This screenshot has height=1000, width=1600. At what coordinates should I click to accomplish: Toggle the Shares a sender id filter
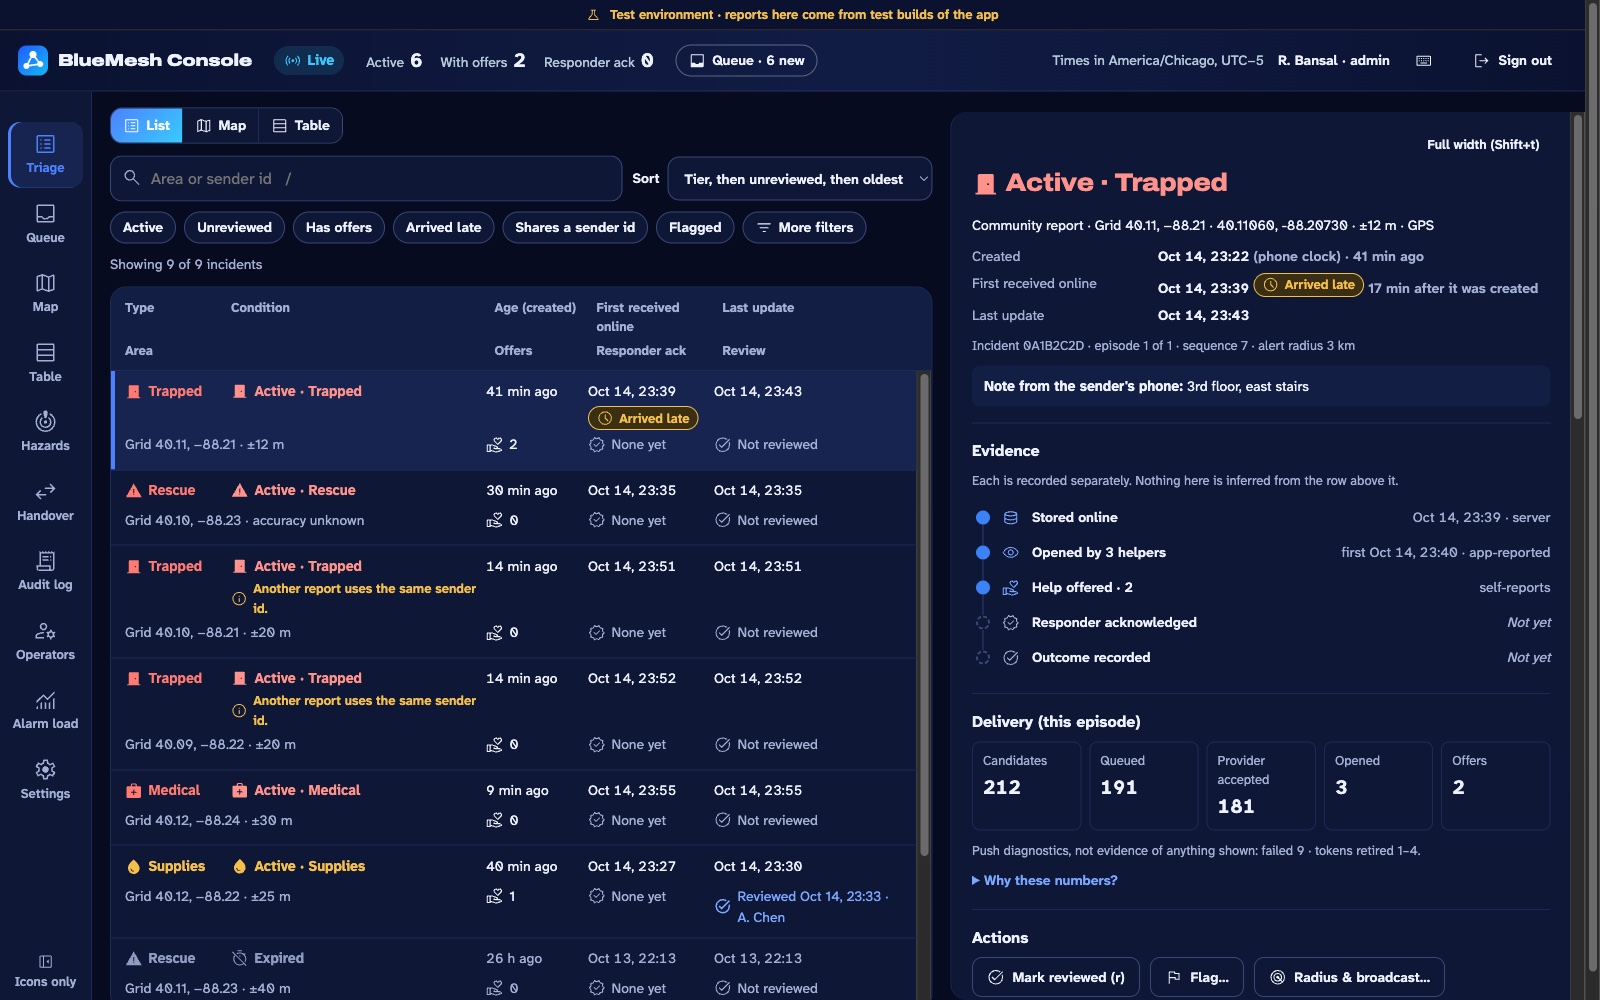point(575,228)
